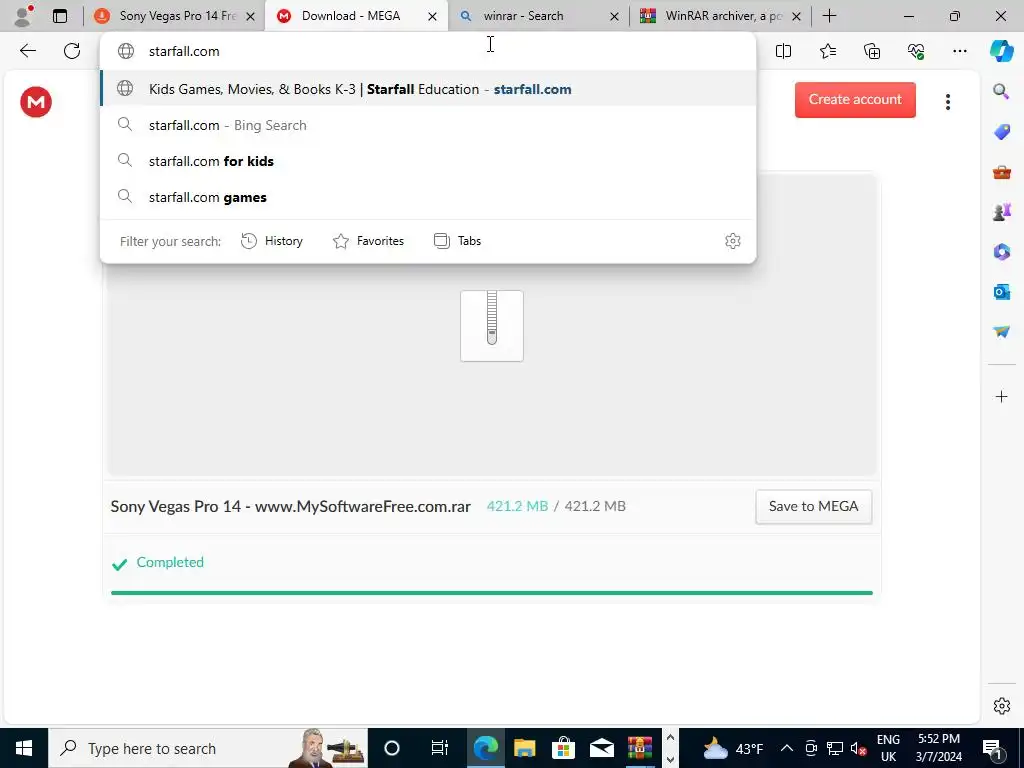Open WinRAR on taskbar

pos(640,748)
